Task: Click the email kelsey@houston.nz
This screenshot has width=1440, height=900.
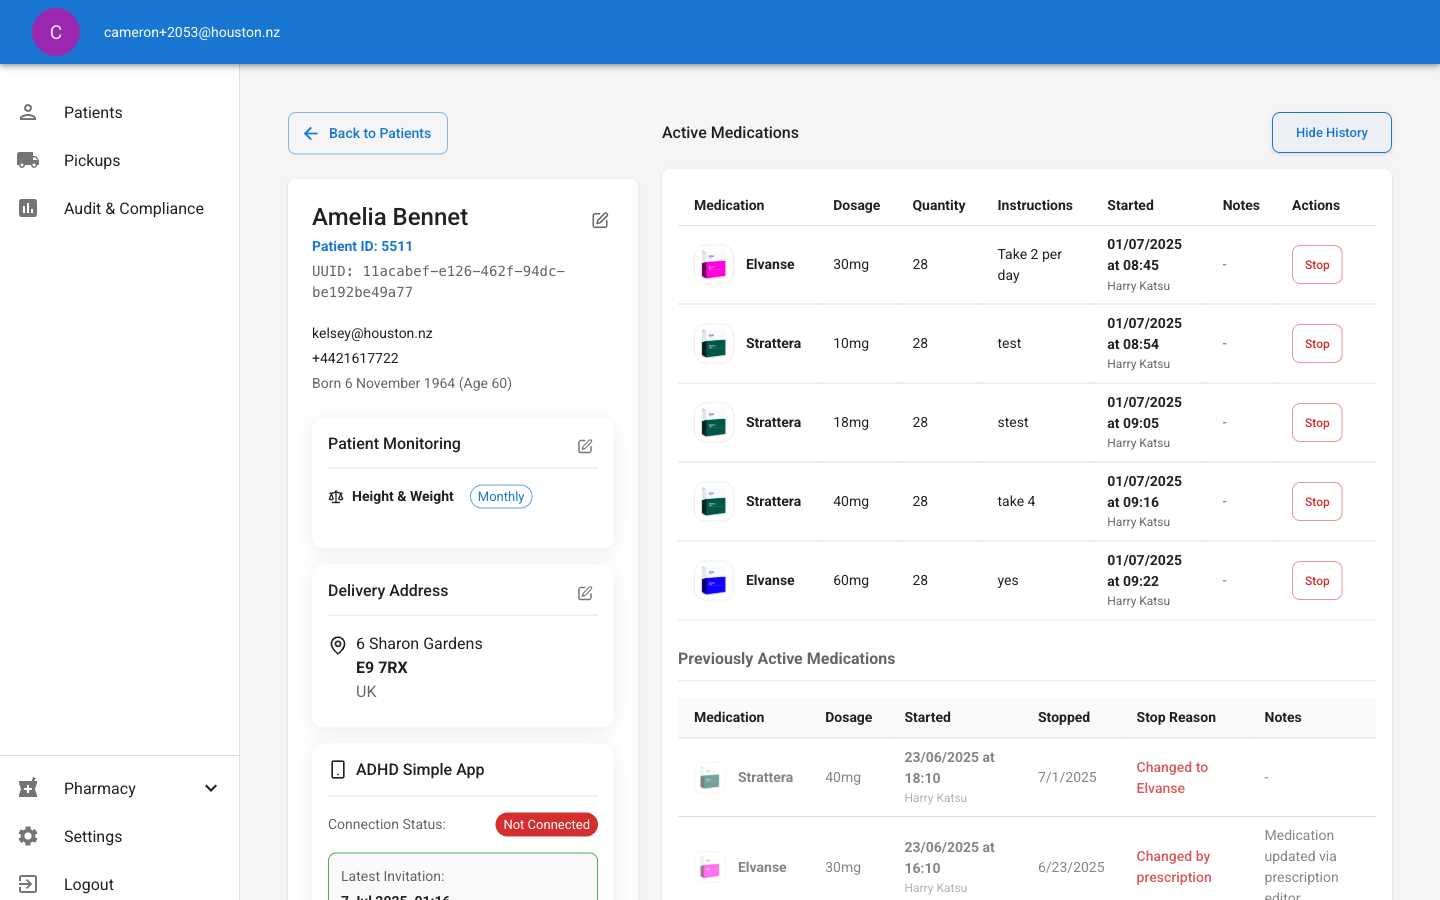Action: [372, 333]
